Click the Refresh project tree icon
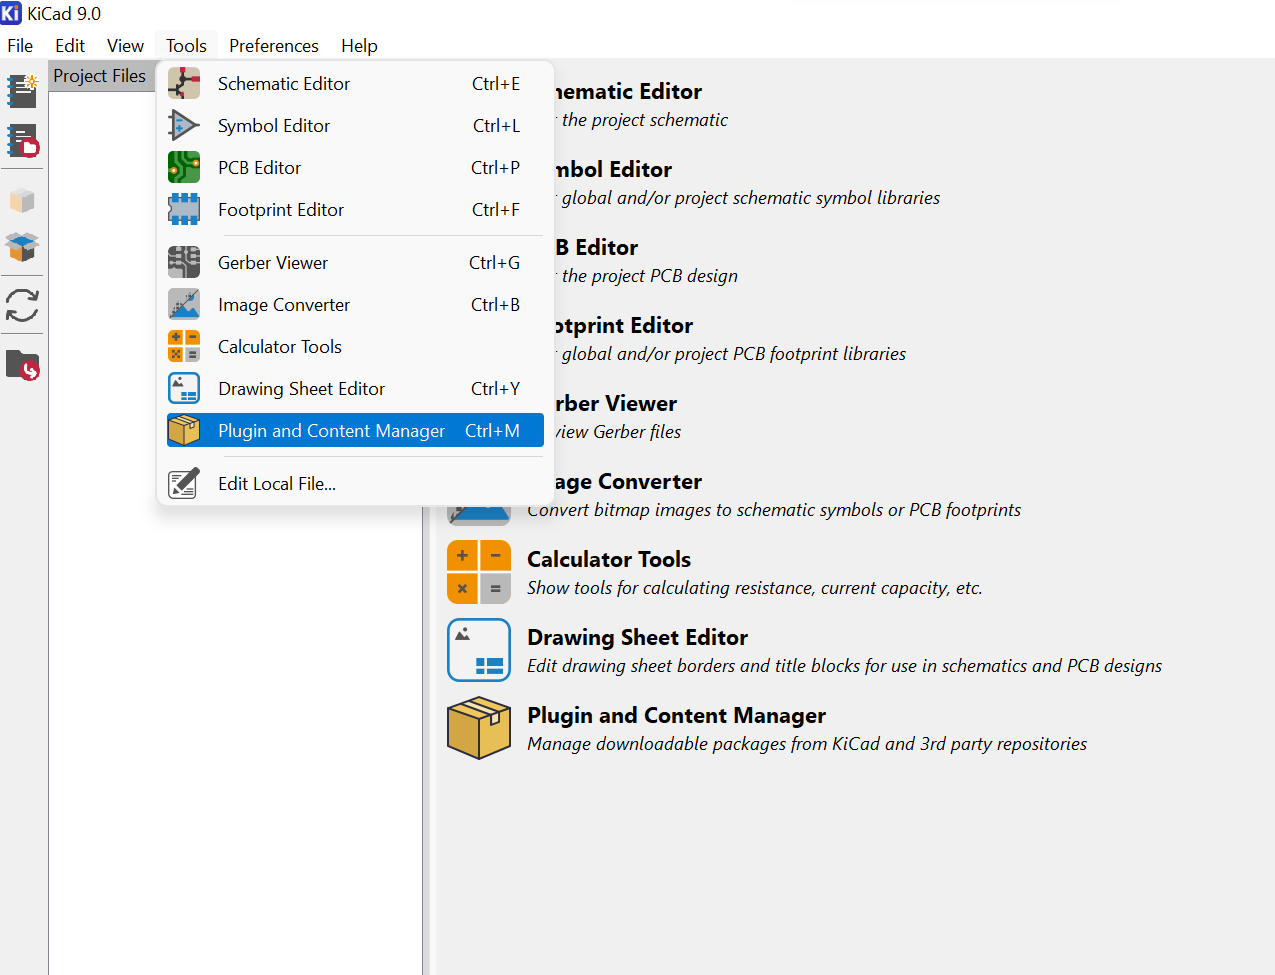This screenshot has height=975, width=1275. [22, 305]
